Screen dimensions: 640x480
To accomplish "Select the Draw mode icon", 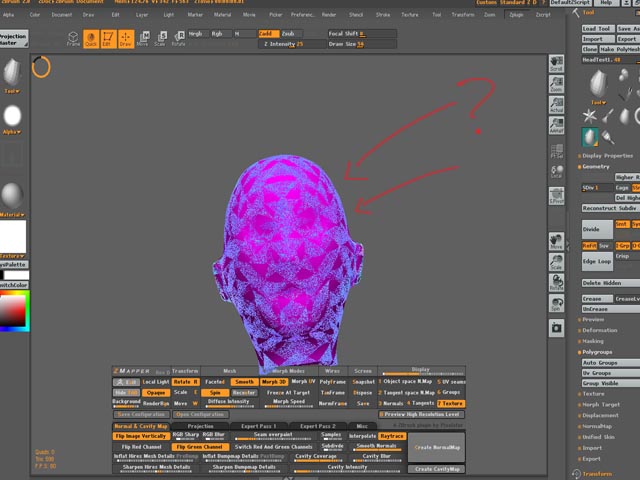I will click(x=126, y=39).
